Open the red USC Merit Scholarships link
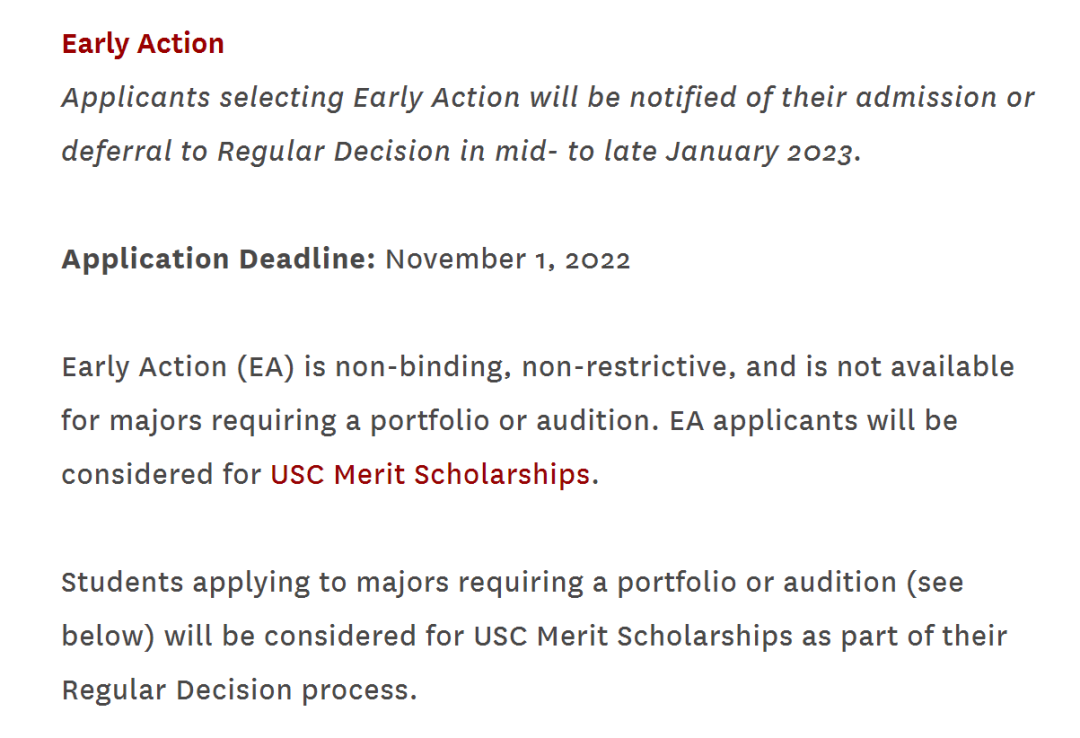 pos(429,474)
